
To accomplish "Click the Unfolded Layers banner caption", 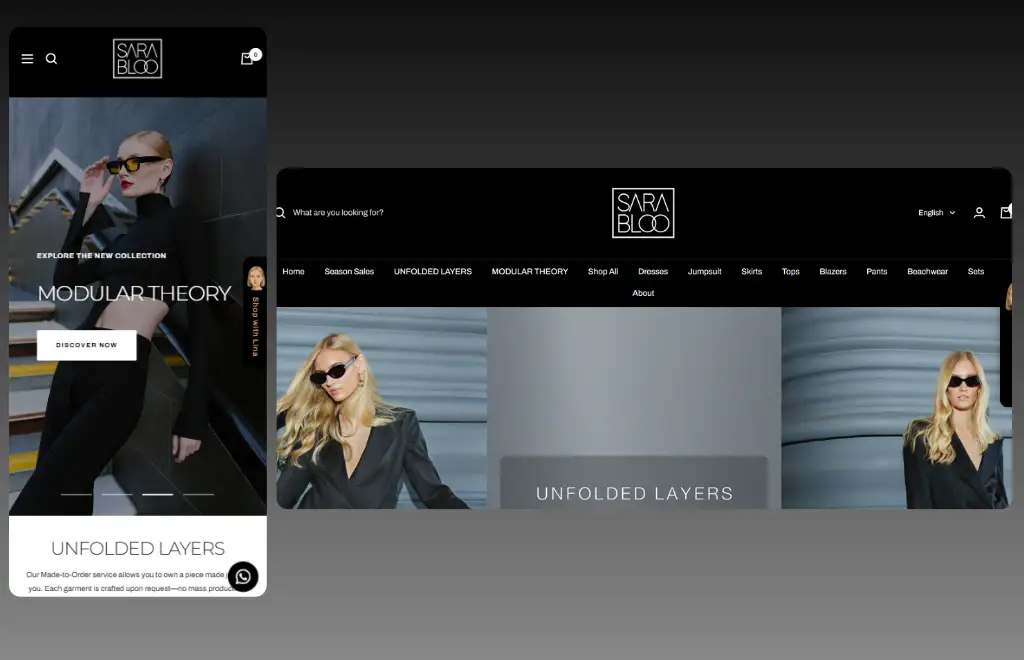I will tap(634, 493).
